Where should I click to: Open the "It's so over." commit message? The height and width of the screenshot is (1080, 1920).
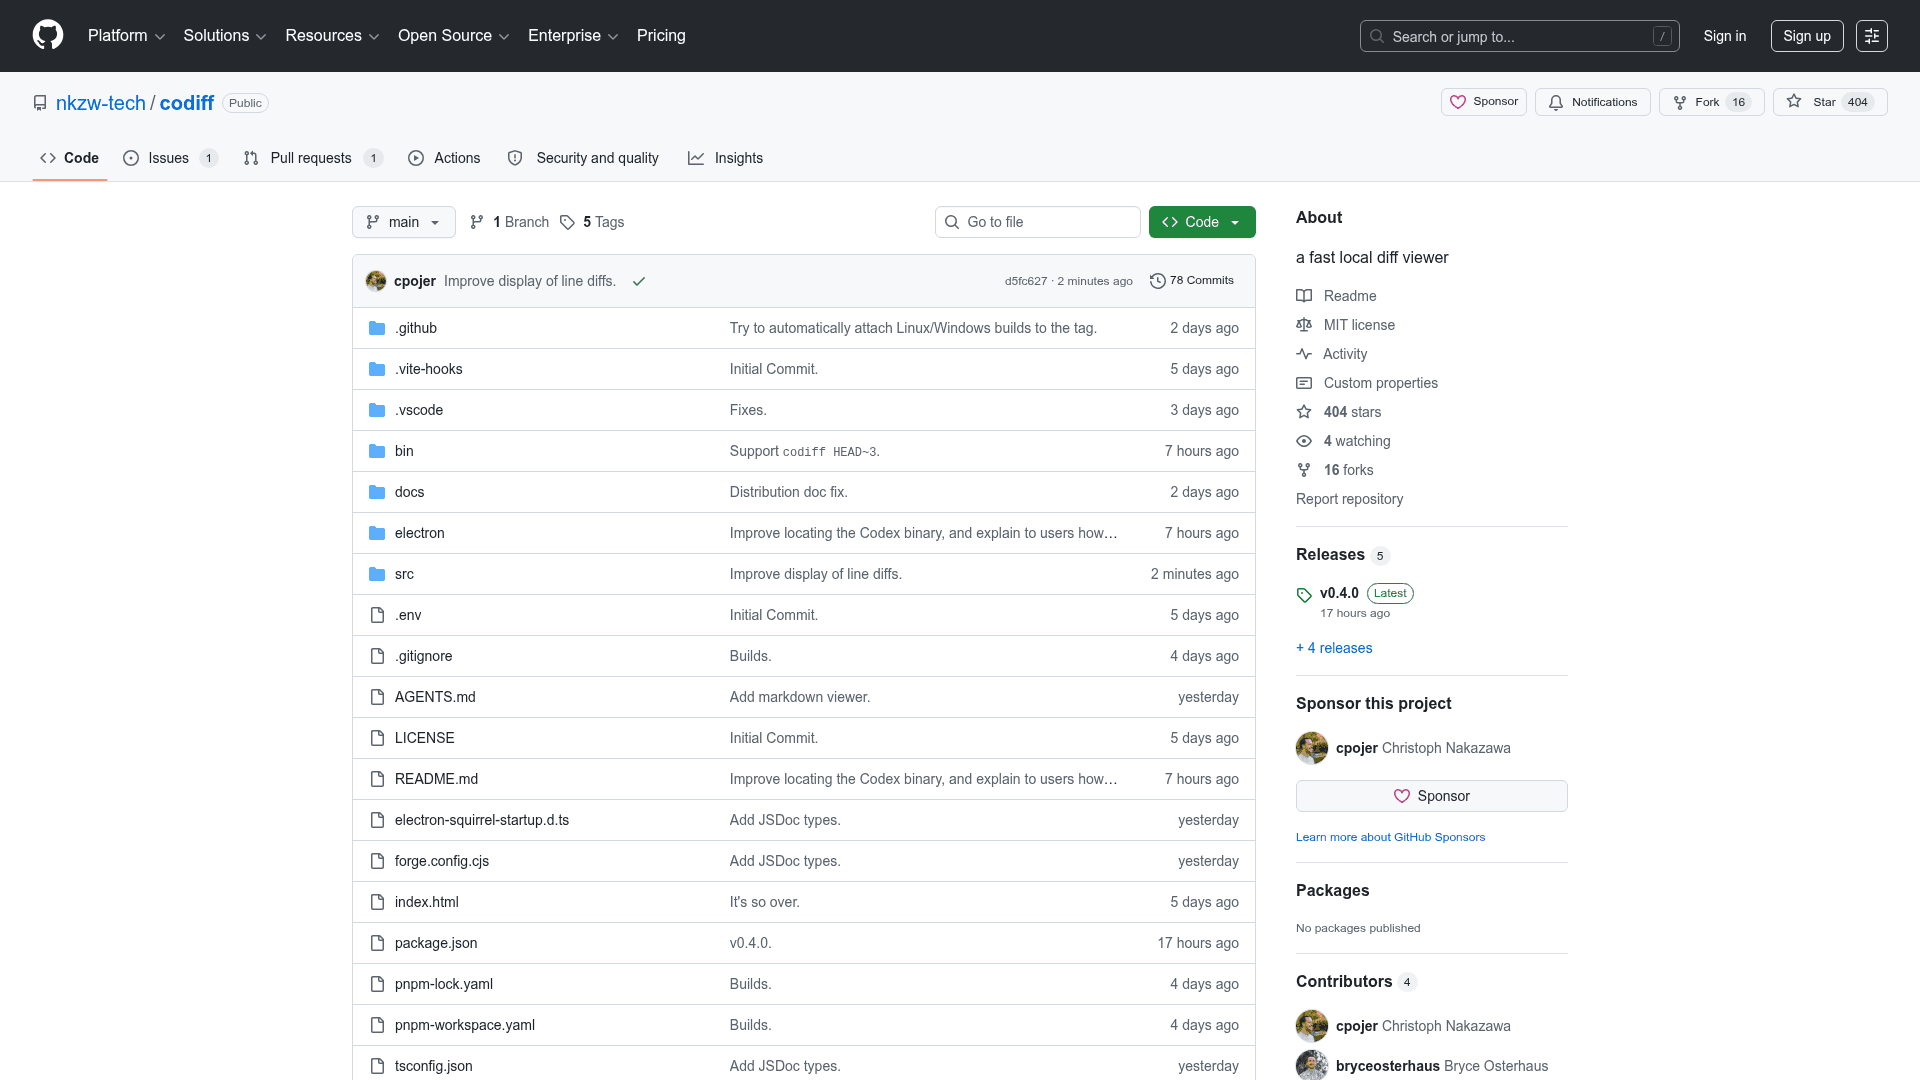pyautogui.click(x=765, y=902)
